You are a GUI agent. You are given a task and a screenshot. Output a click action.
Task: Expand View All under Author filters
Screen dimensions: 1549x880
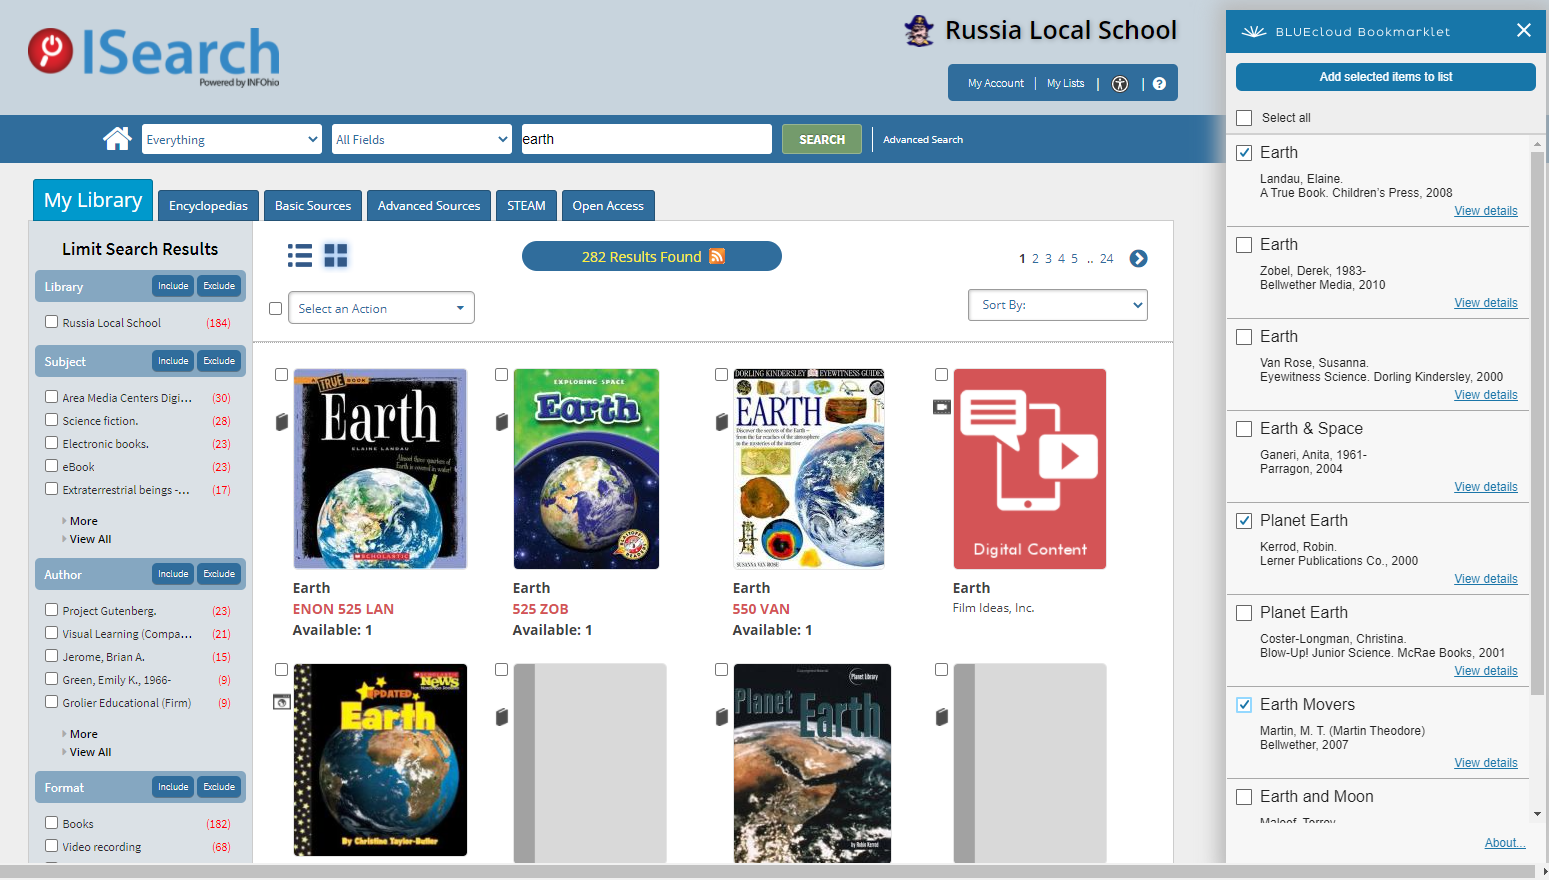(90, 752)
